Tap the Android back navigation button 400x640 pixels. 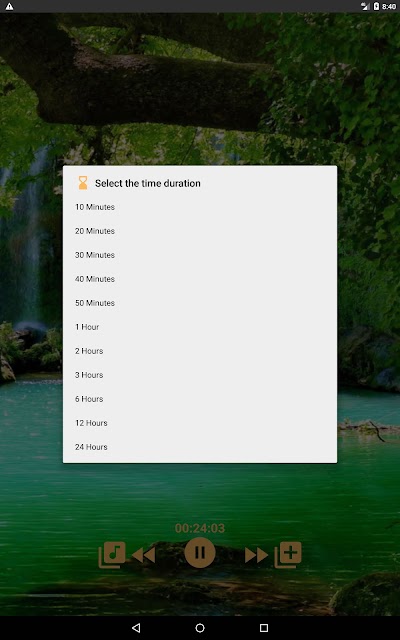[136, 628]
